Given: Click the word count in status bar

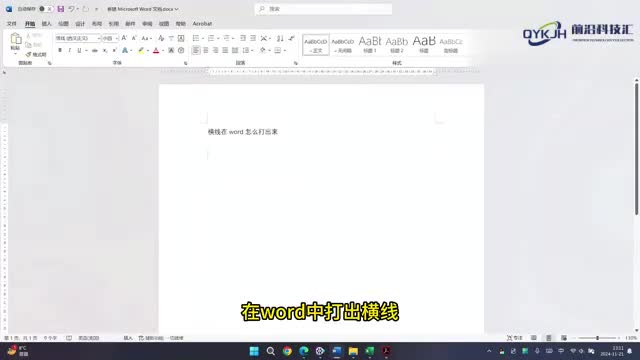Looking at the screenshot, I should click(x=50, y=338).
